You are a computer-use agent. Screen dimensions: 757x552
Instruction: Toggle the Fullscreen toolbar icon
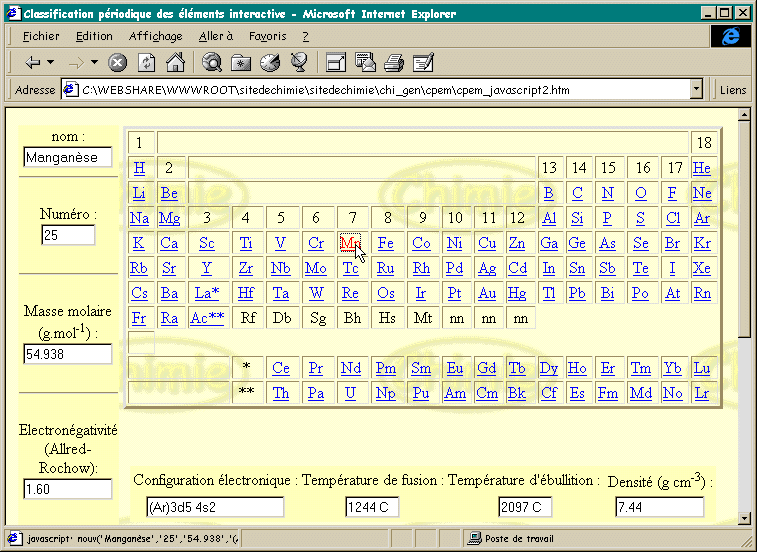336,62
